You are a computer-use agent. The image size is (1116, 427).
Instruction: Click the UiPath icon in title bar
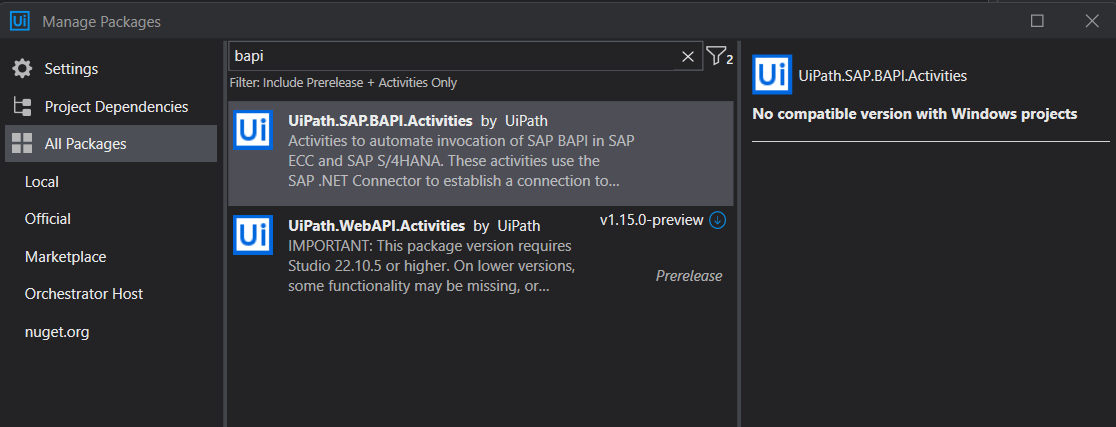(x=20, y=21)
